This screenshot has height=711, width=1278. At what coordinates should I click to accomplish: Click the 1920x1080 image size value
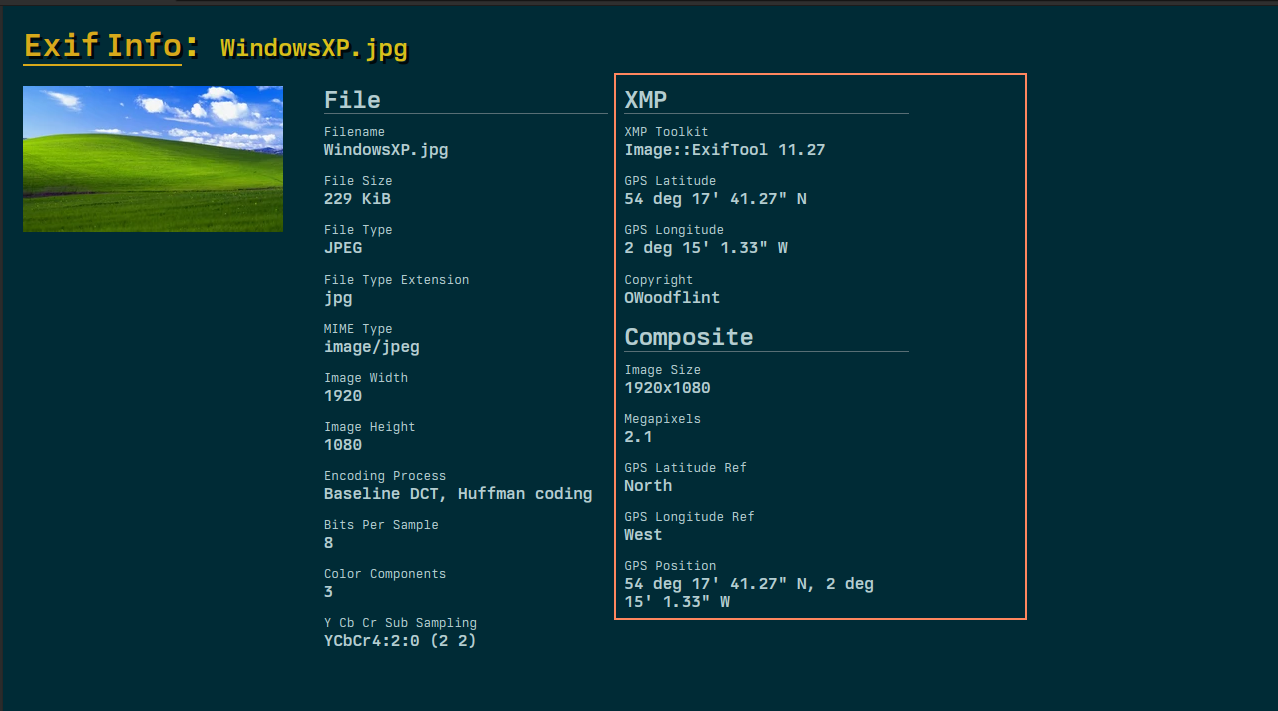[x=667, y=388]
